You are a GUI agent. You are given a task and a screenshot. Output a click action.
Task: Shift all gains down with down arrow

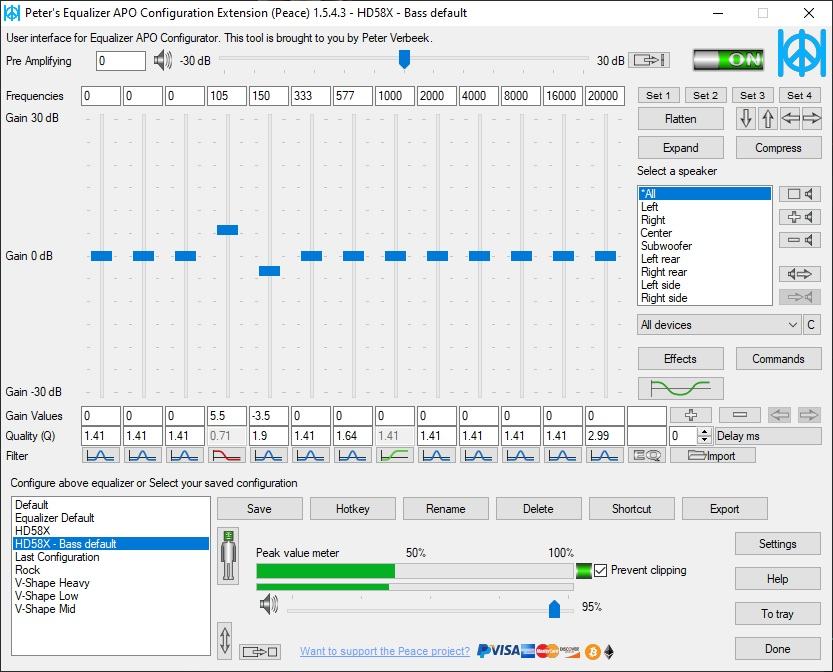click(x=745, y=118)
